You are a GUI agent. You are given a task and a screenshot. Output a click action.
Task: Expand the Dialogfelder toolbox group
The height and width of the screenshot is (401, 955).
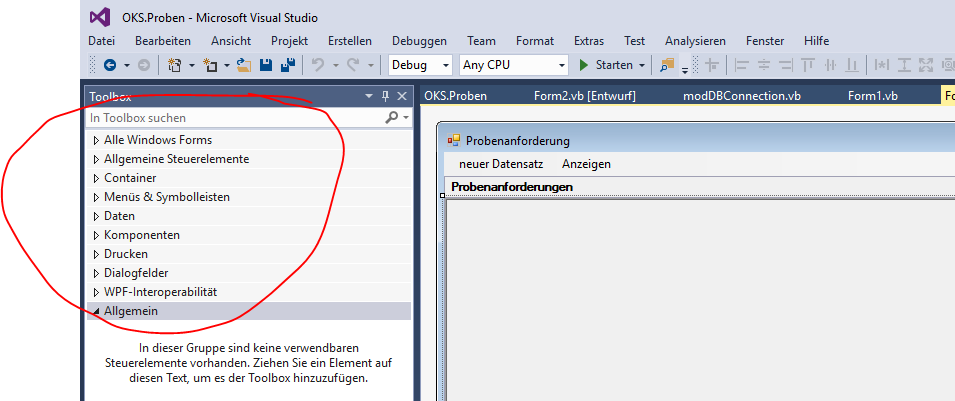(96, 272)
